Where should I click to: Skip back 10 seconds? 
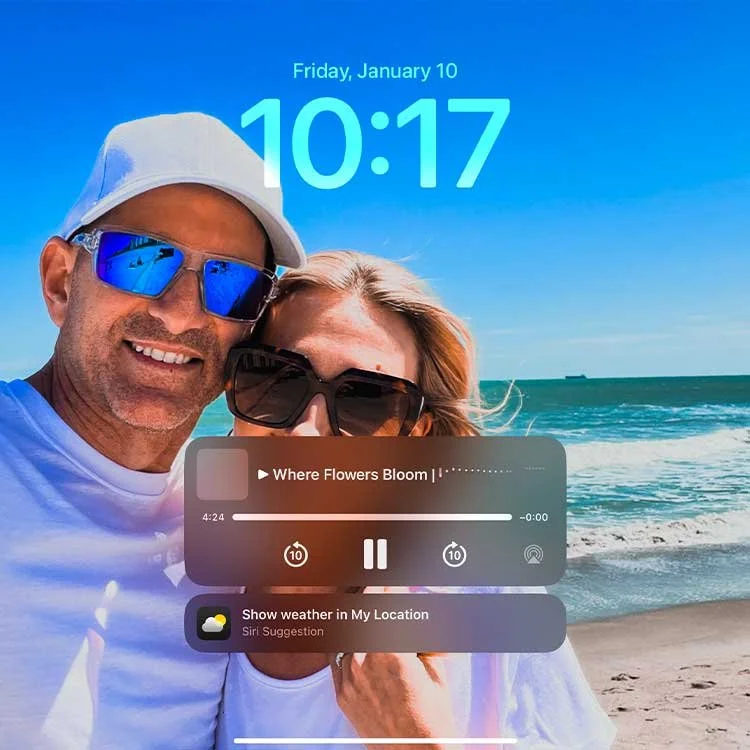pyautogui.click(x=296, y=554)
